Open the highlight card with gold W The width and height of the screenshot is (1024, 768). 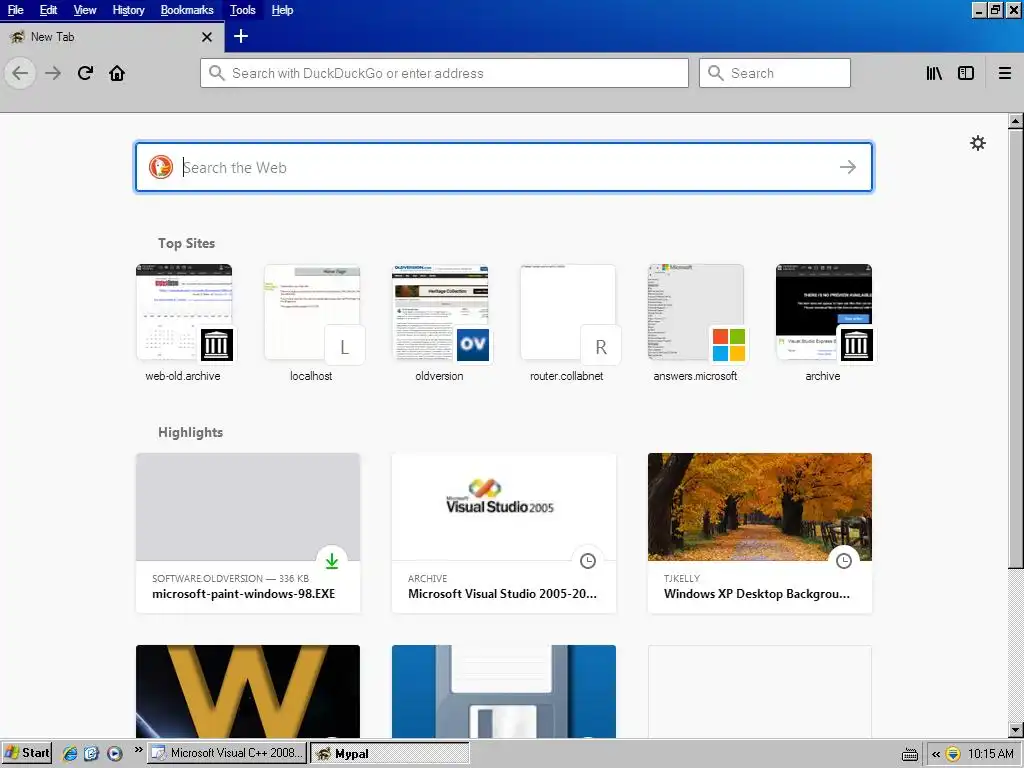tap(248, 692)
